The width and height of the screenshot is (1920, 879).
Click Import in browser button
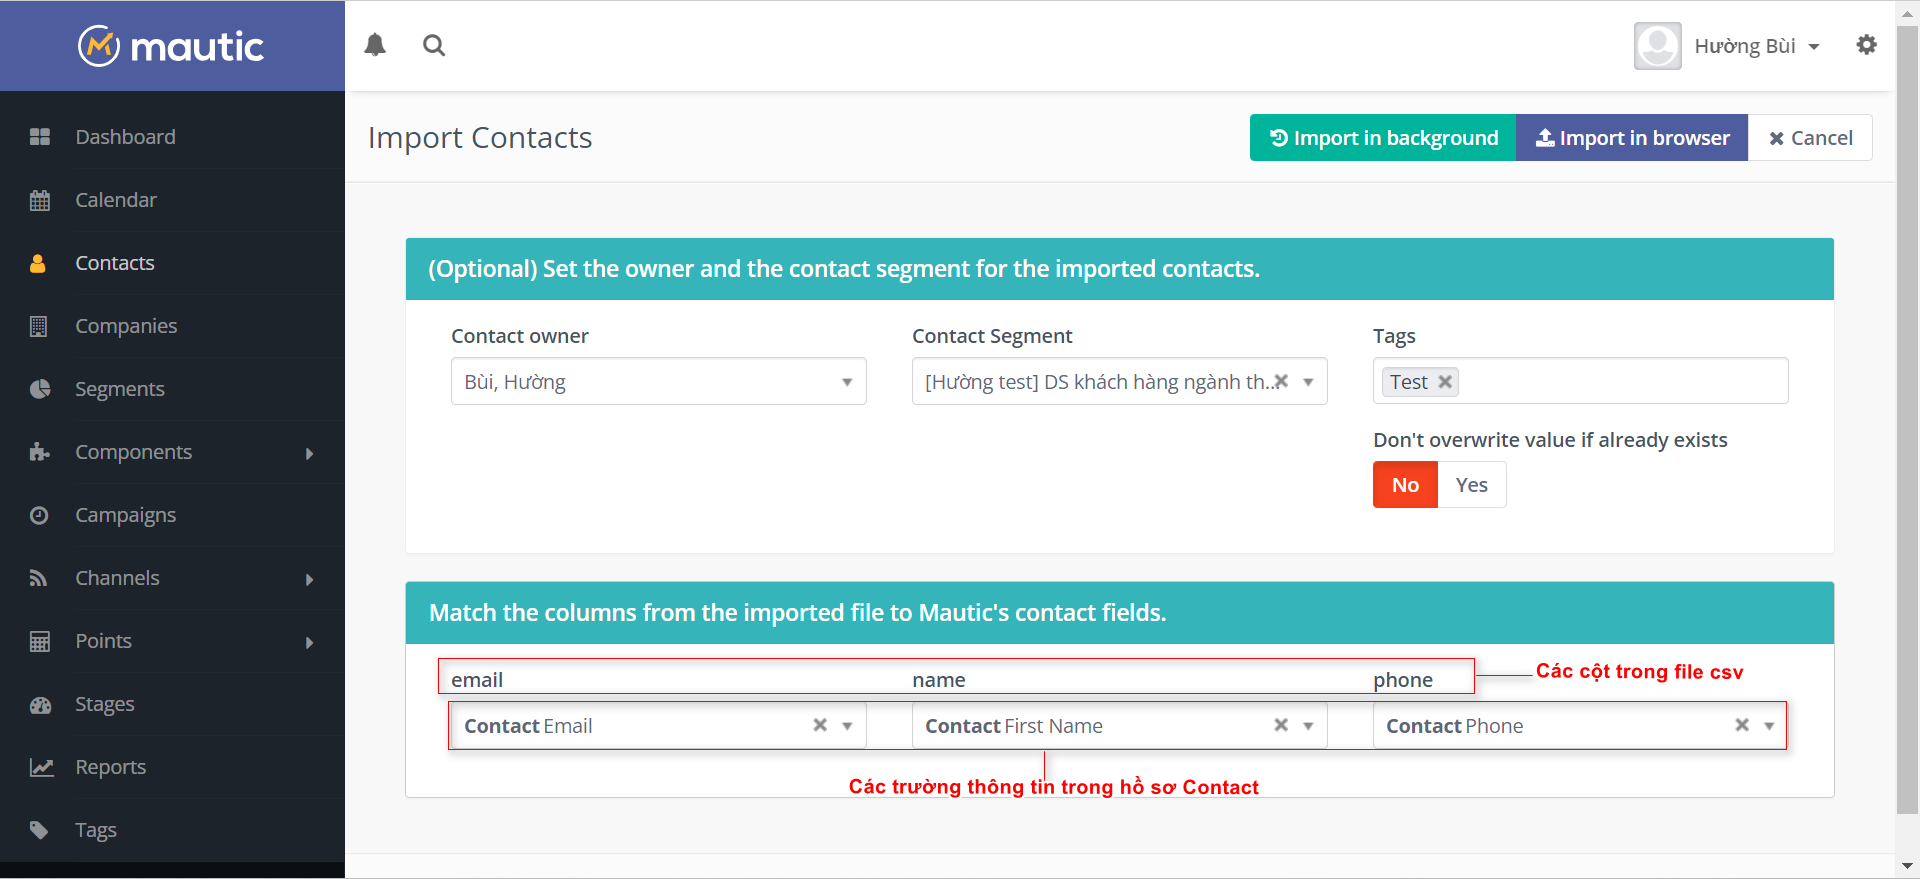[x=1632, y=138]
